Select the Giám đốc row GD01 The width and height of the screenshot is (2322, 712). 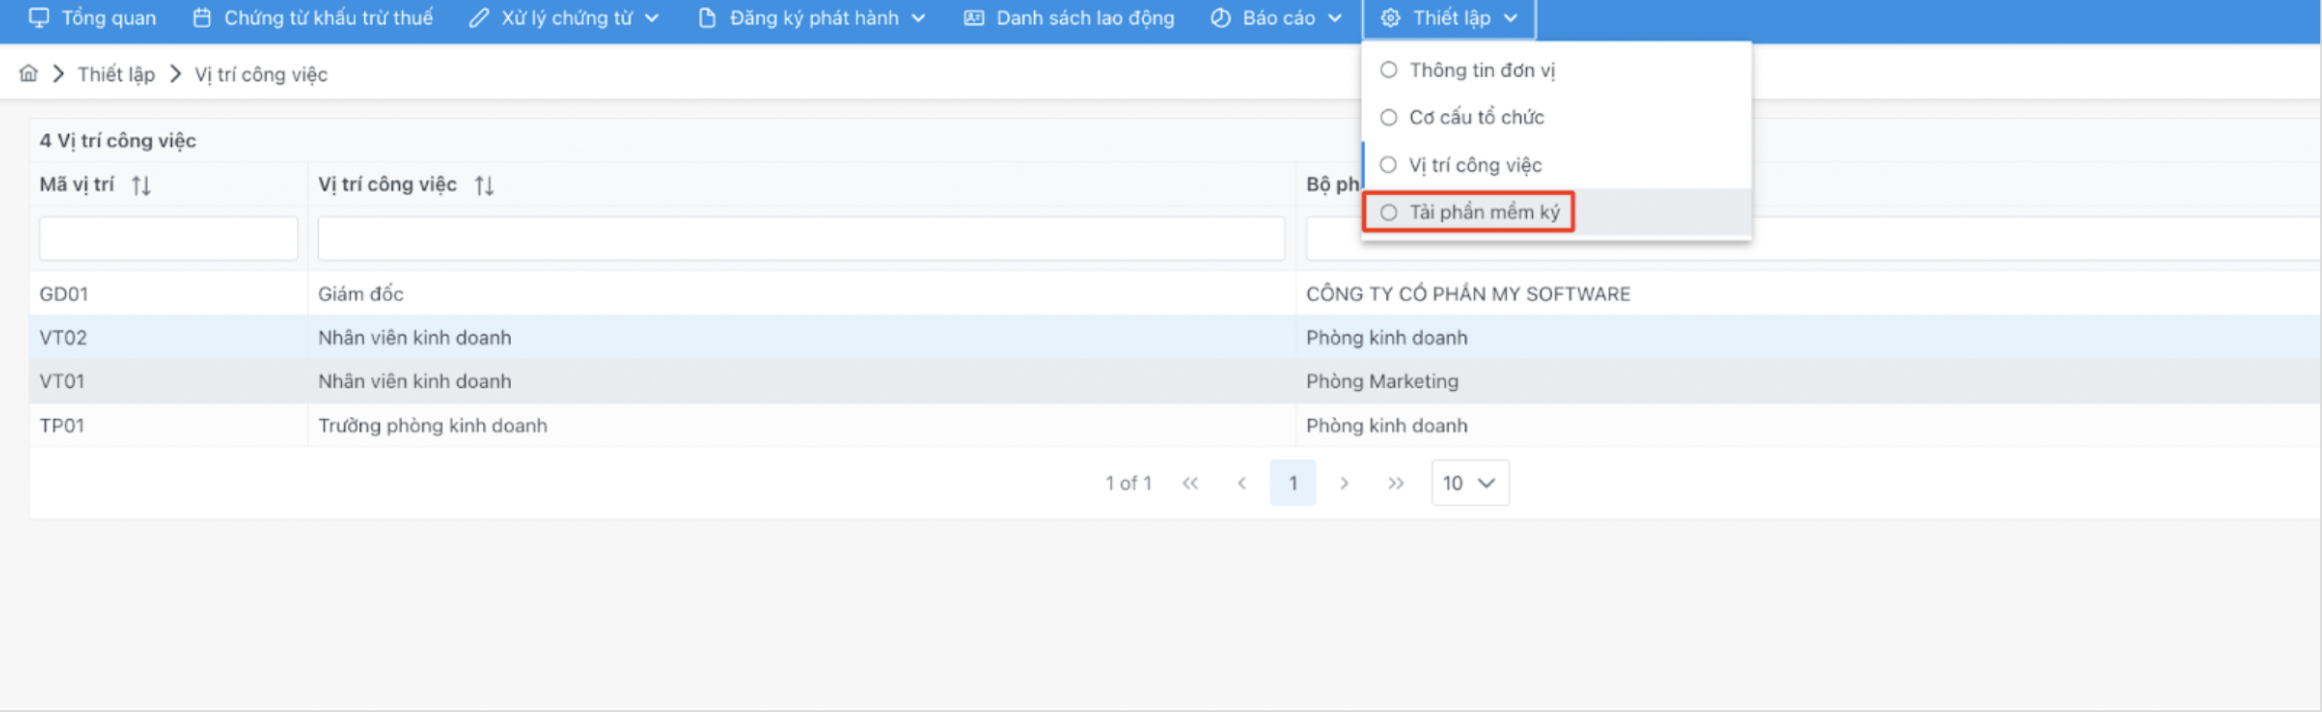coord(360,294)
